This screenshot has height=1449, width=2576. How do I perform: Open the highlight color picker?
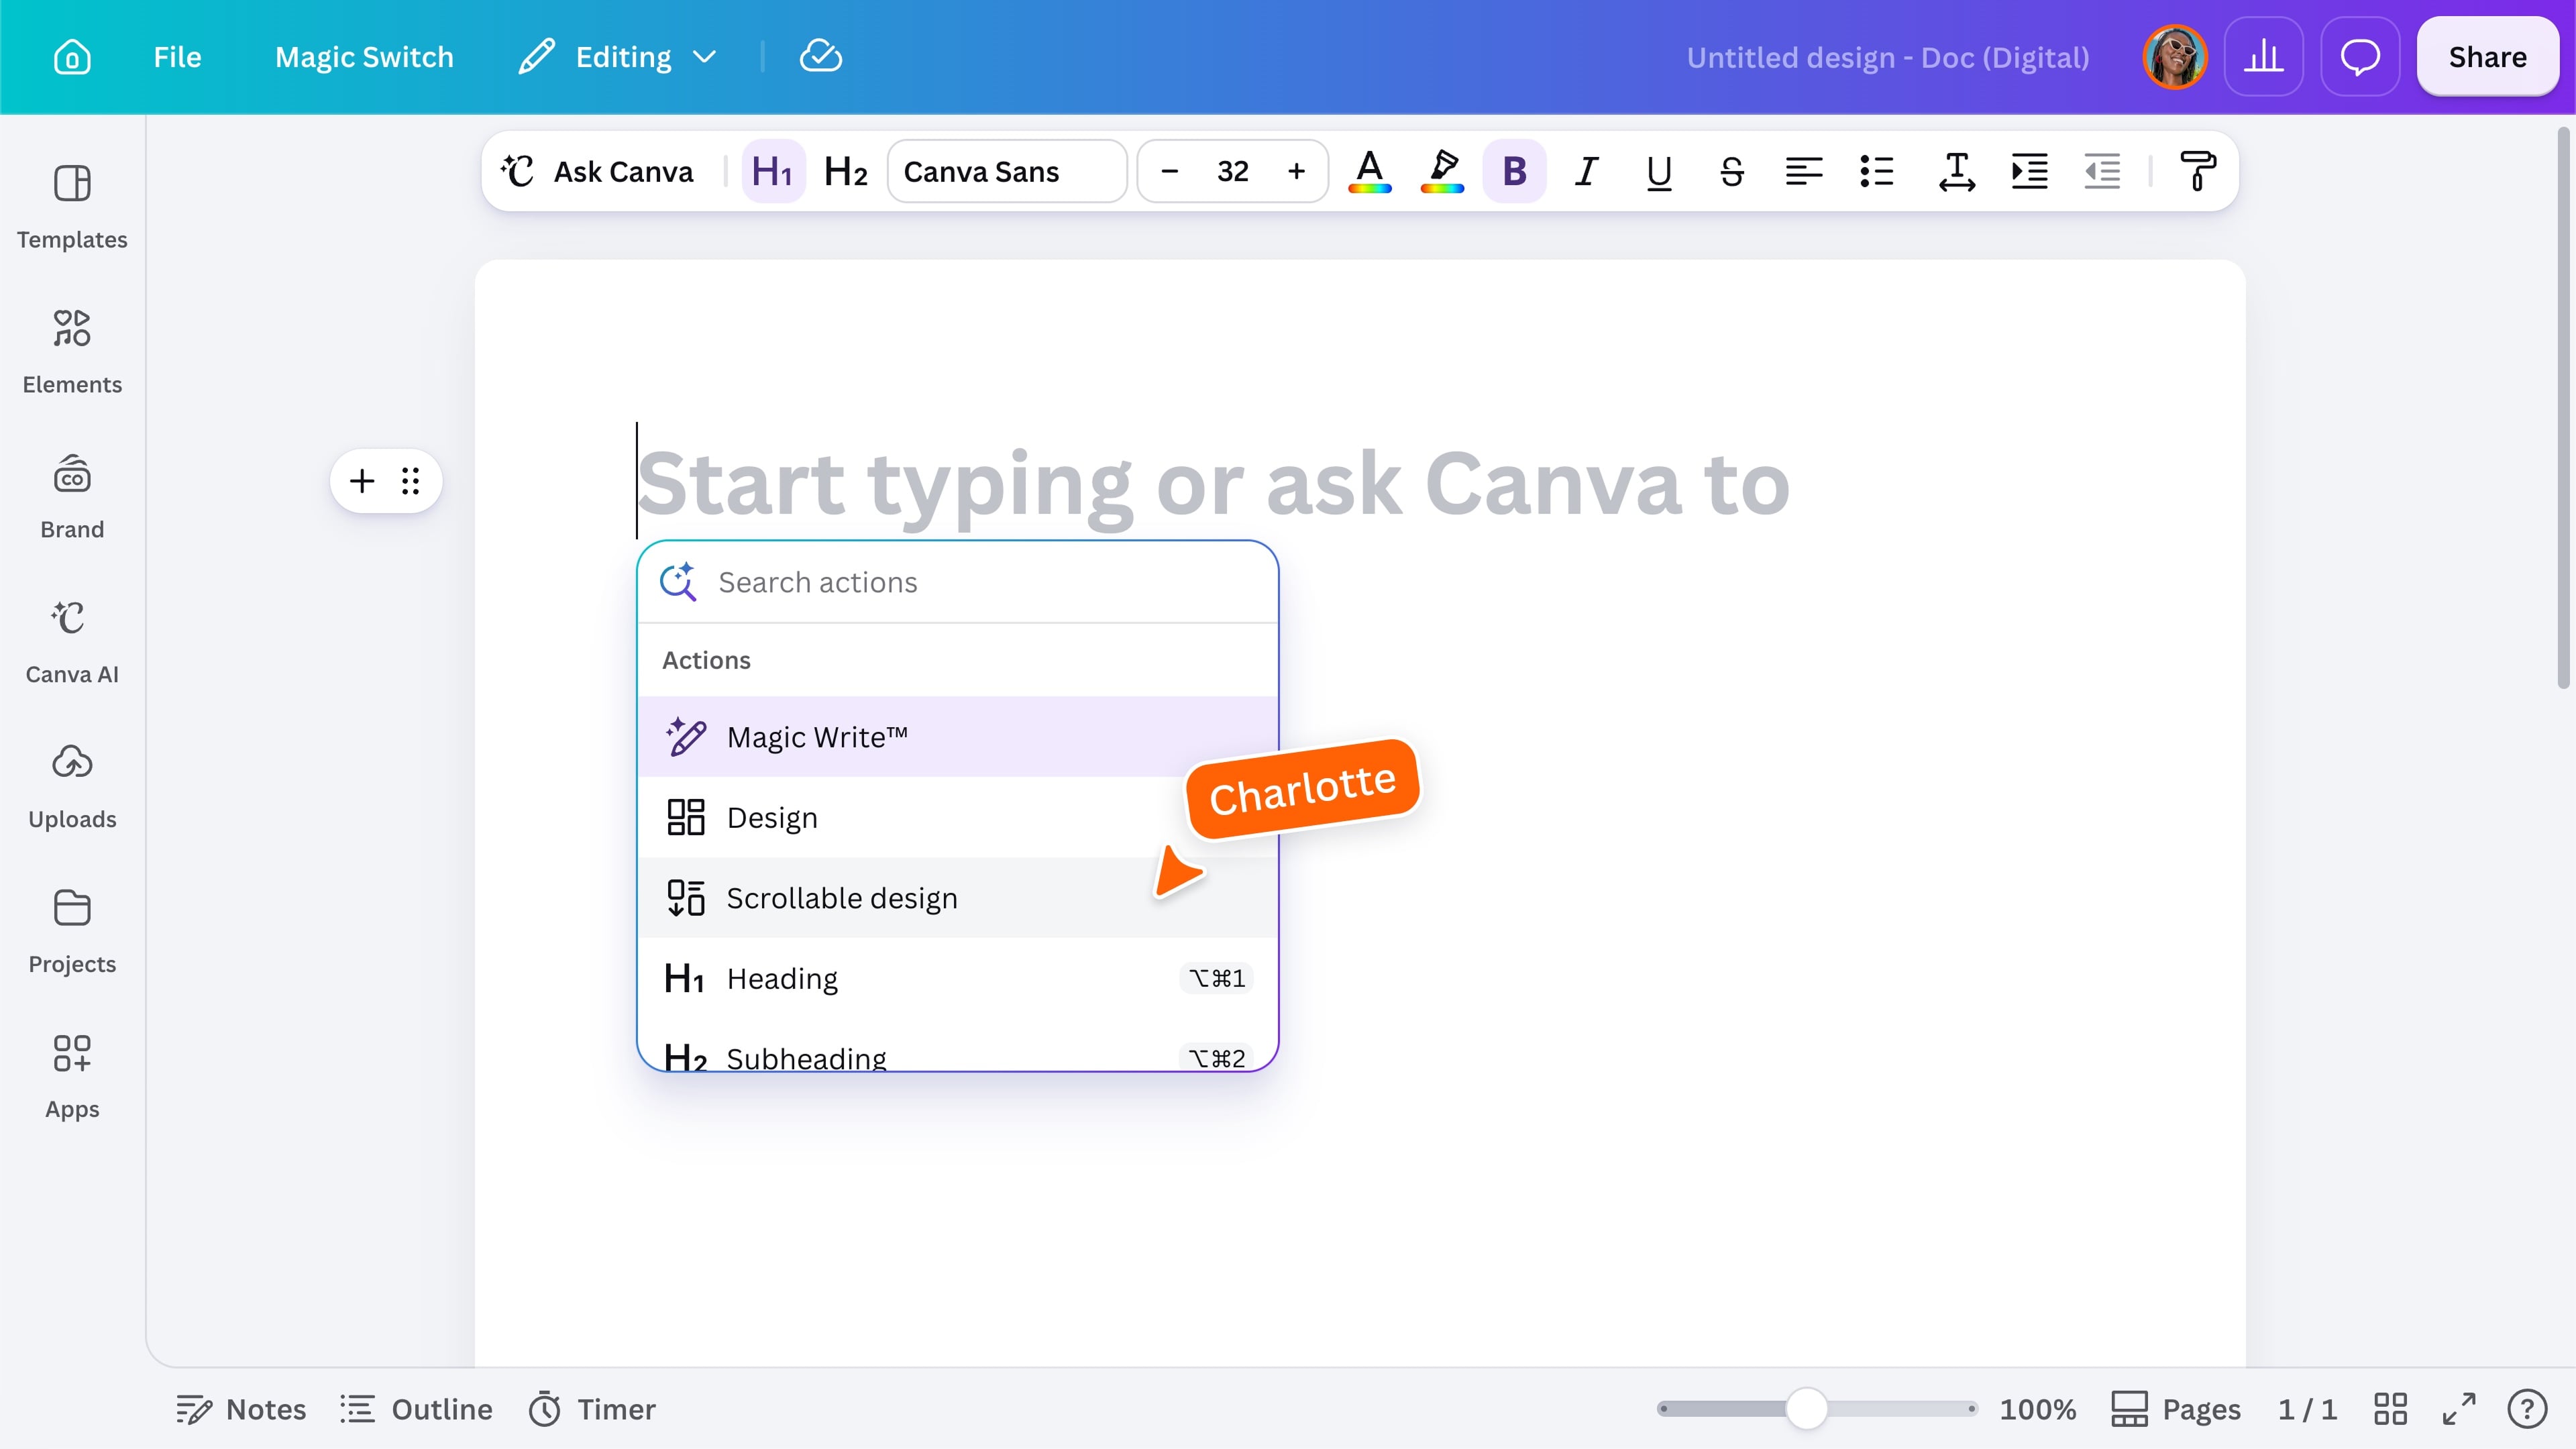pyautogui.click(x=1442, y=171)
